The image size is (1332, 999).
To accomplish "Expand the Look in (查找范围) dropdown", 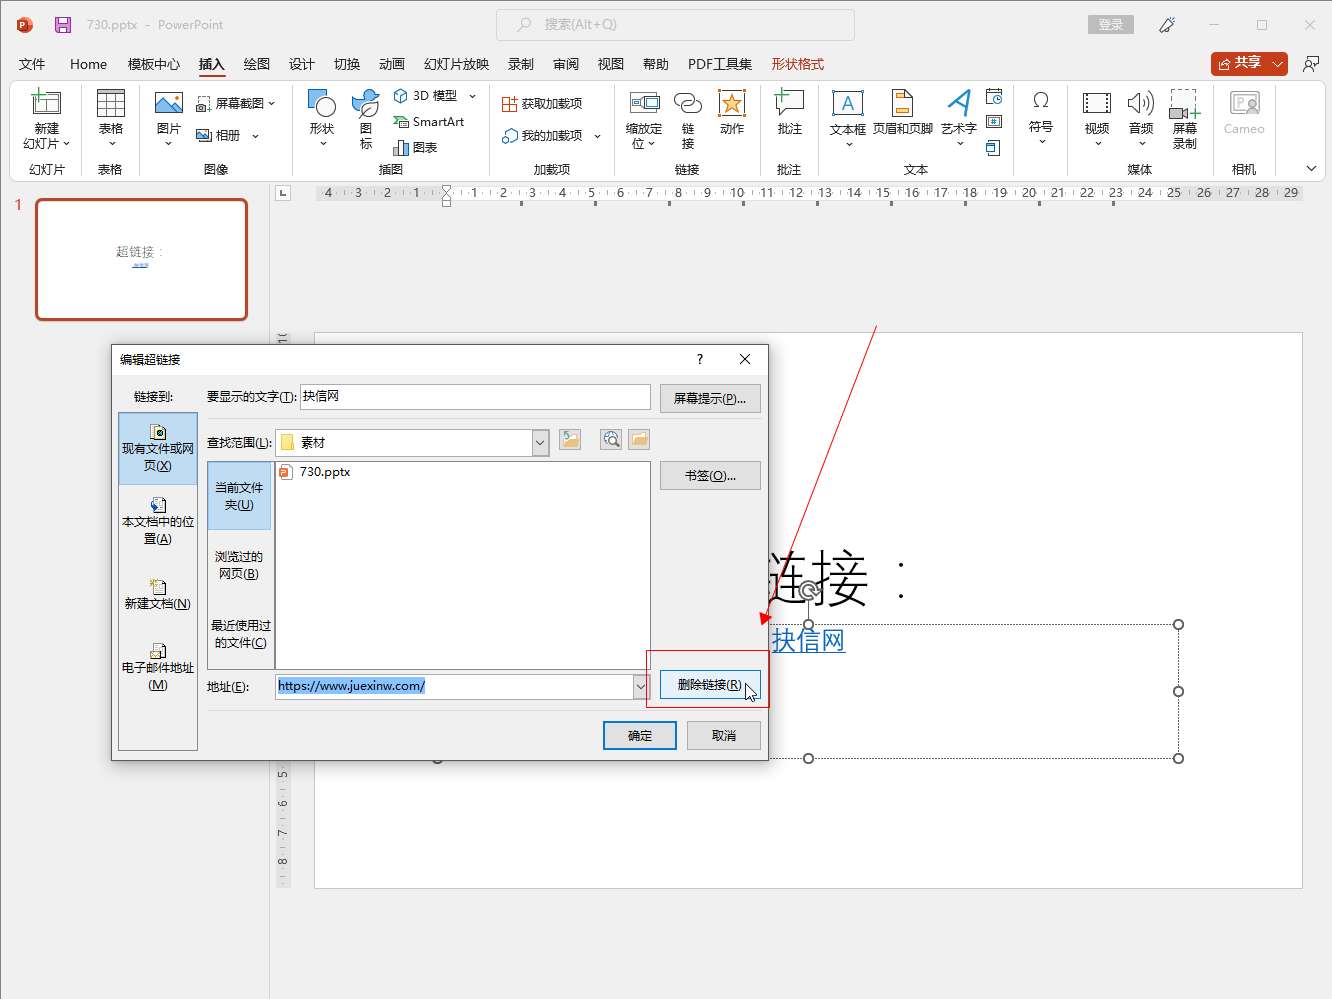I will (x=541, y=442).
